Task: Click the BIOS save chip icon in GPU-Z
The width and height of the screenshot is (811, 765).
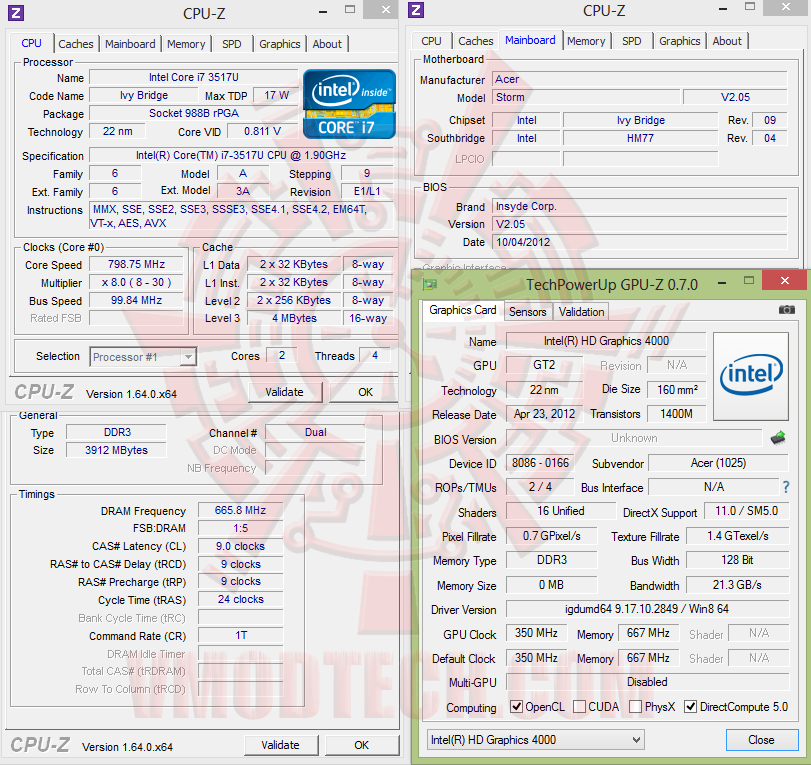Action: (x=778, y=438)
